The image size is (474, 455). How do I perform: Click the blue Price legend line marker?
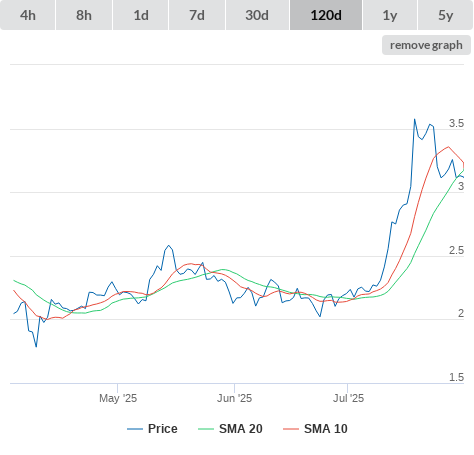(135, 429)
